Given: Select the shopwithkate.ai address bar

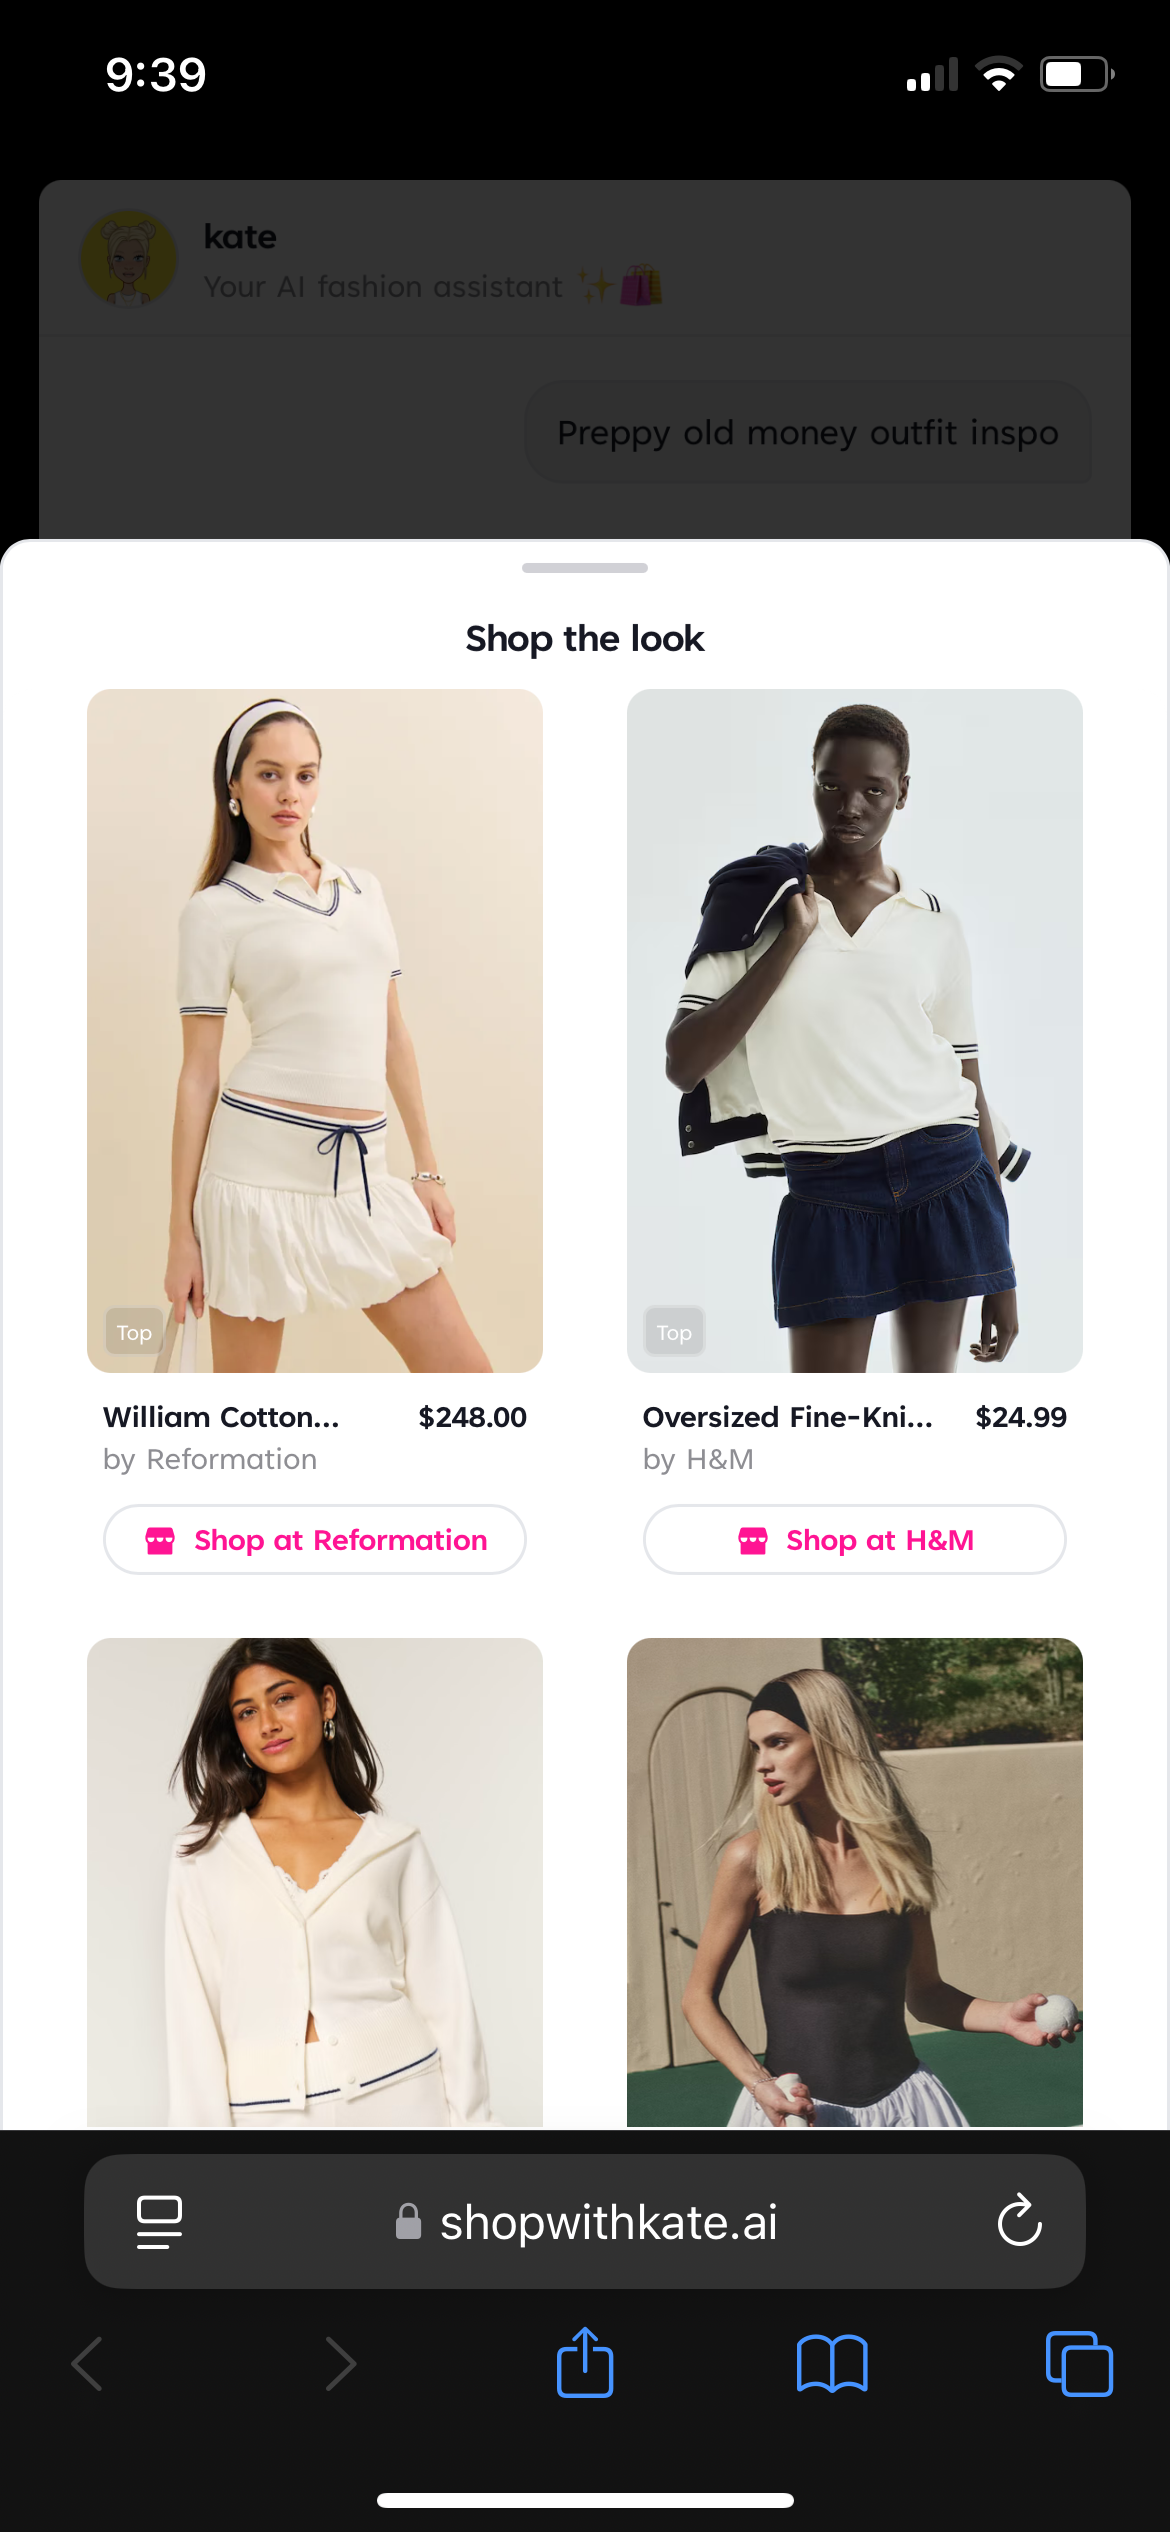Looking at the screenshot, I should [x=585, y=2221].
